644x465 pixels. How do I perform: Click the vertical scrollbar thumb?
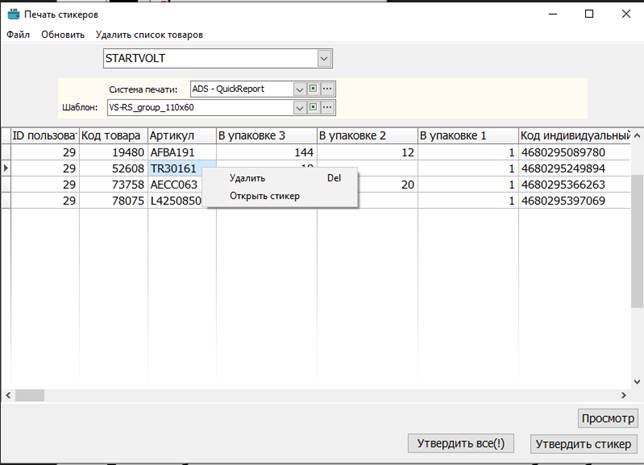(637, 241)
